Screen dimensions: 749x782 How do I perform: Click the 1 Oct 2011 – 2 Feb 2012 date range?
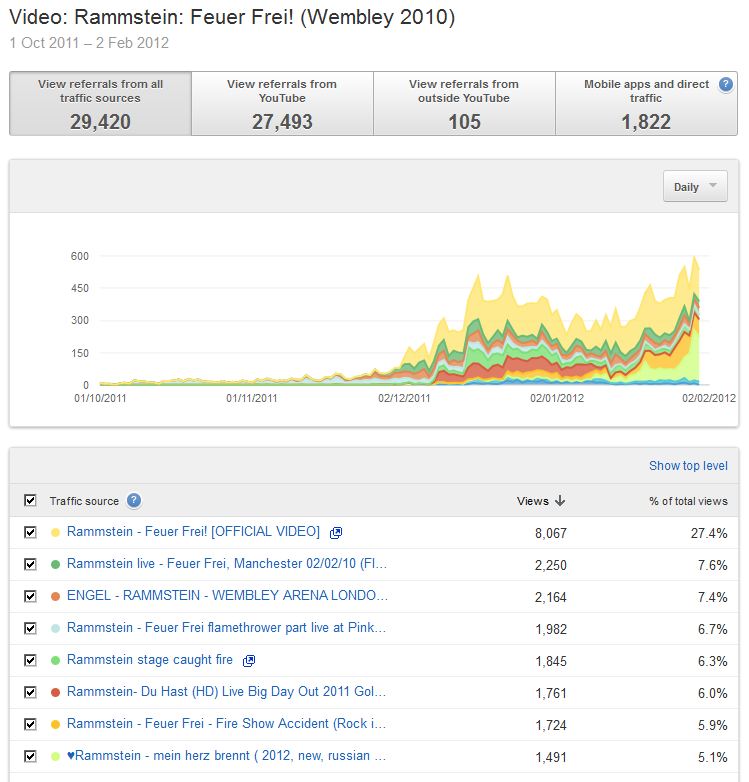click(x=89, y=43)
